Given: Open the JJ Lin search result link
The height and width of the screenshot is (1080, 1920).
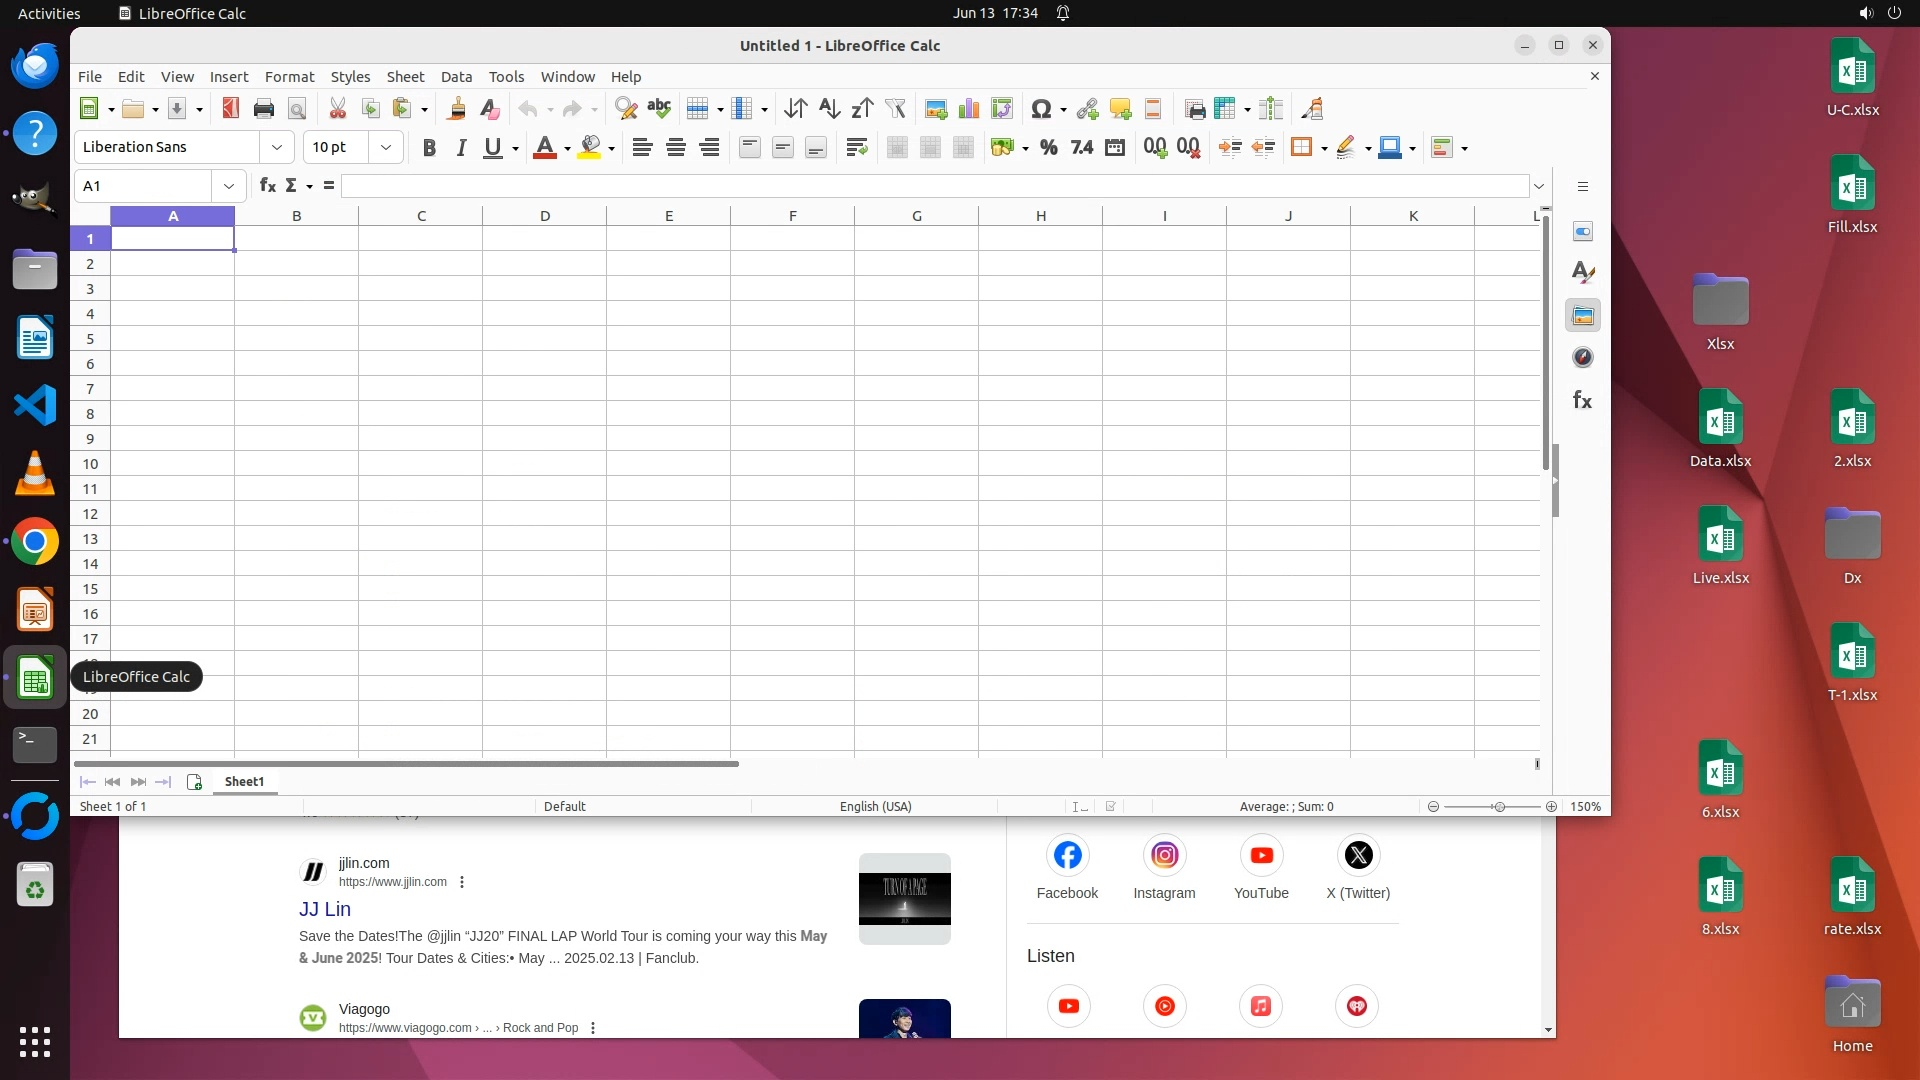Looking at the screenshot, I should tap(325, 909).
